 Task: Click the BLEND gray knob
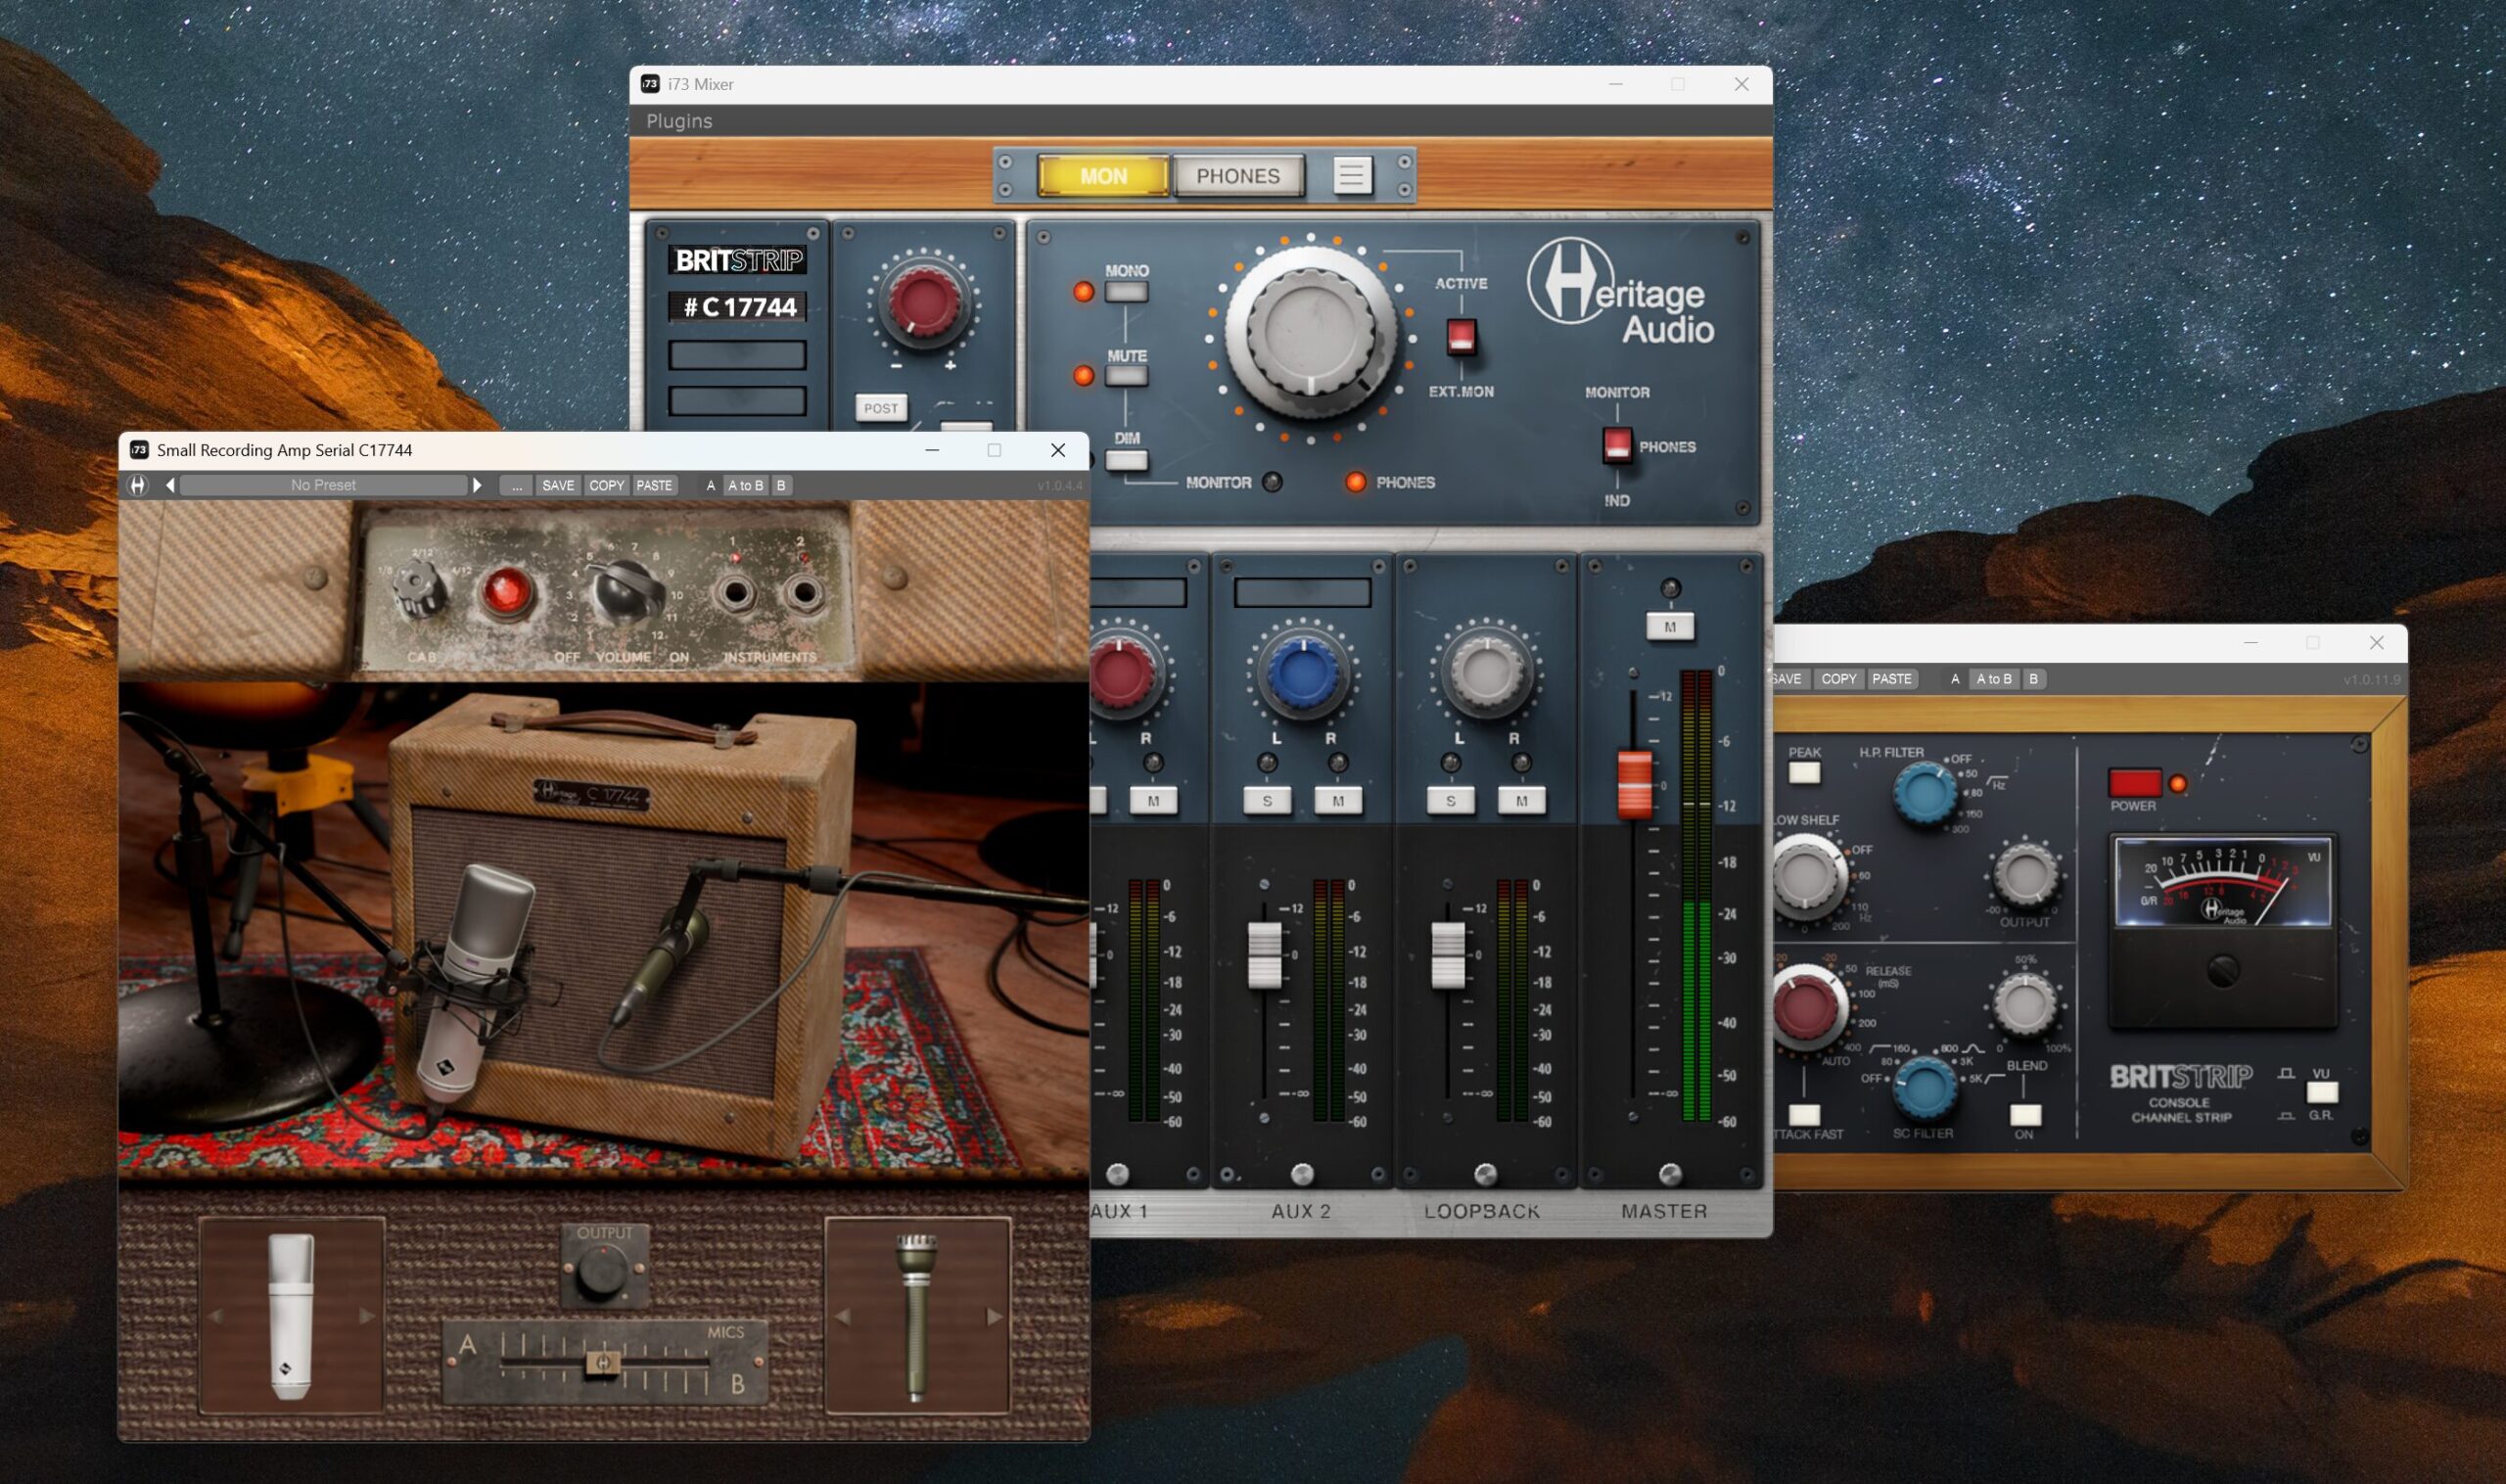point(2024,1003)
